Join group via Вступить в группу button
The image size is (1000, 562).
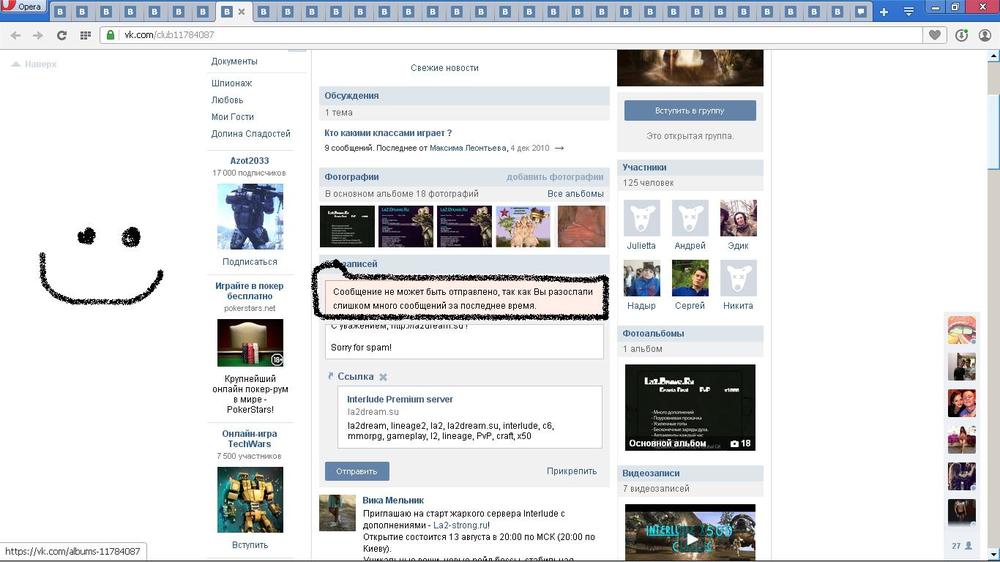(689, 110)
